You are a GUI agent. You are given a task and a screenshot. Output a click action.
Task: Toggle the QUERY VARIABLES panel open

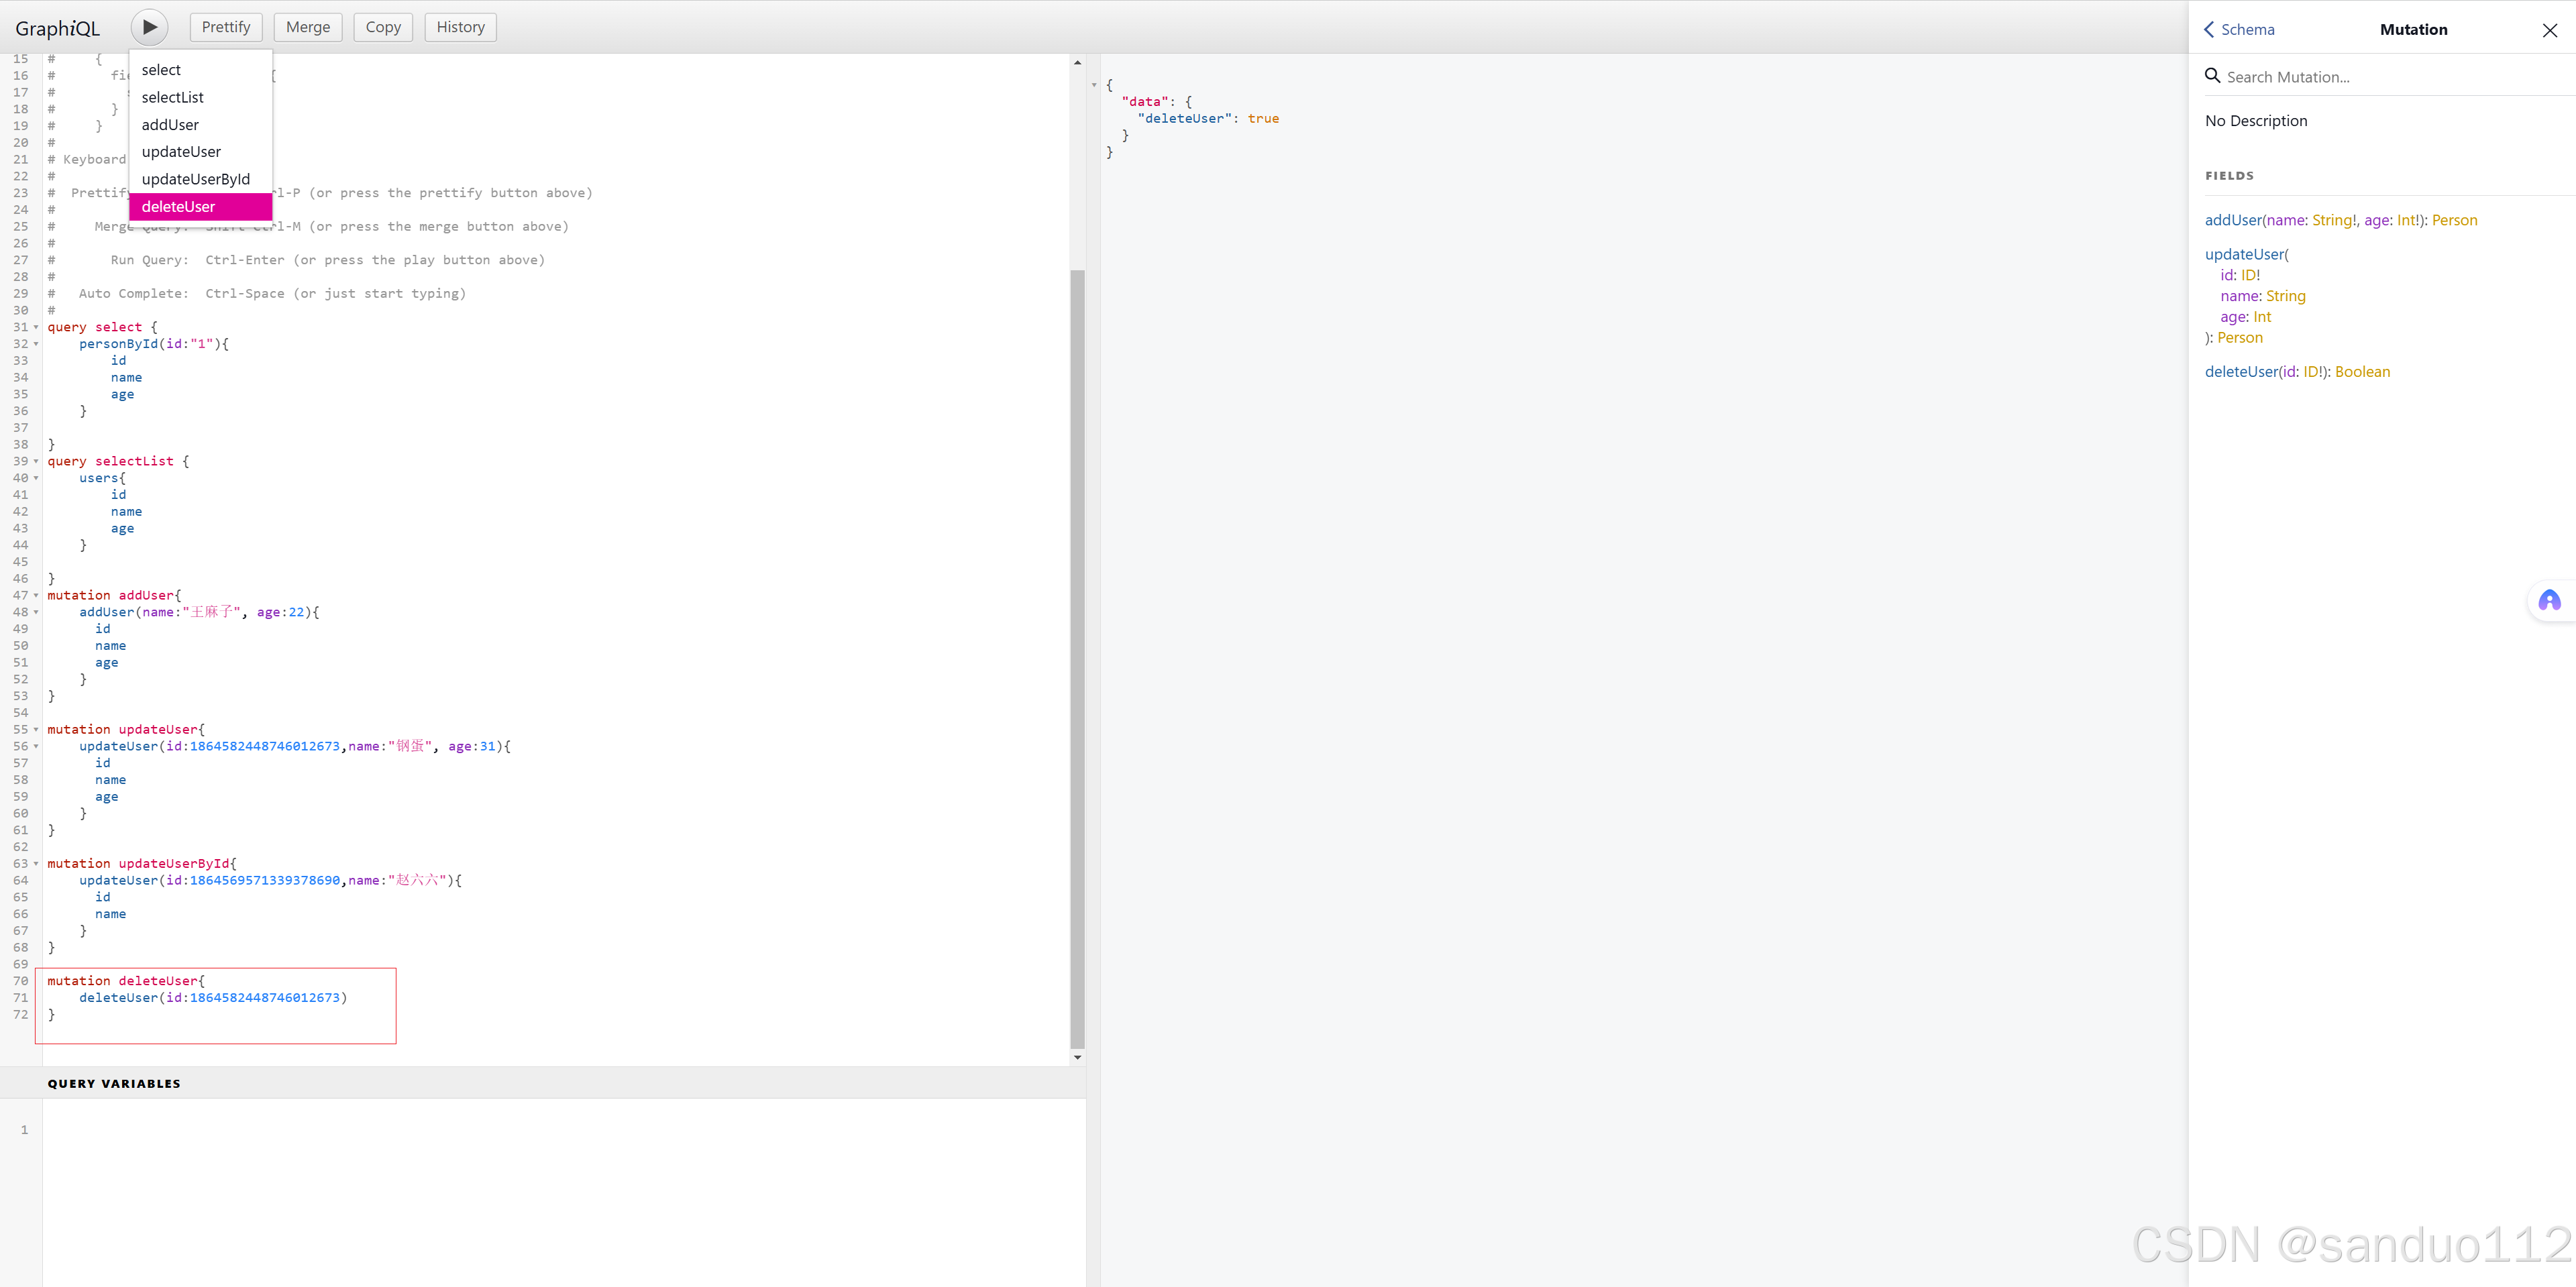[113, 1082]
